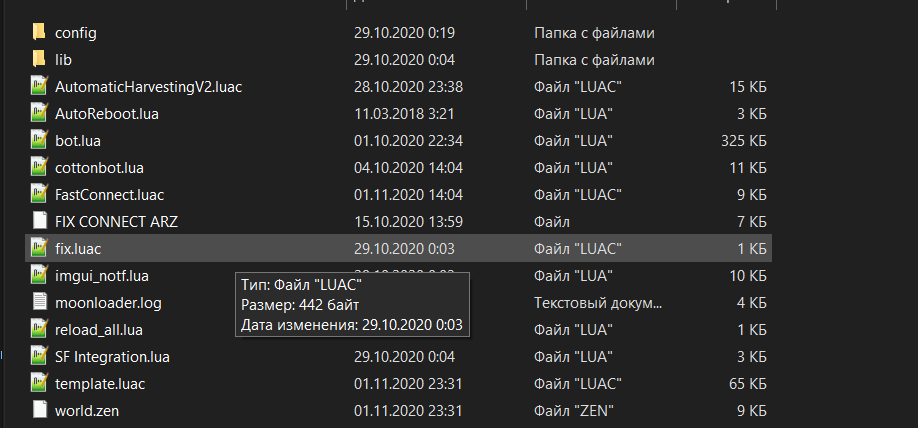Image resolution: width=918 pixels, height=428 pixels.
Task: Select the reload_all.lua file name
Action: click(x=101, y=328)
